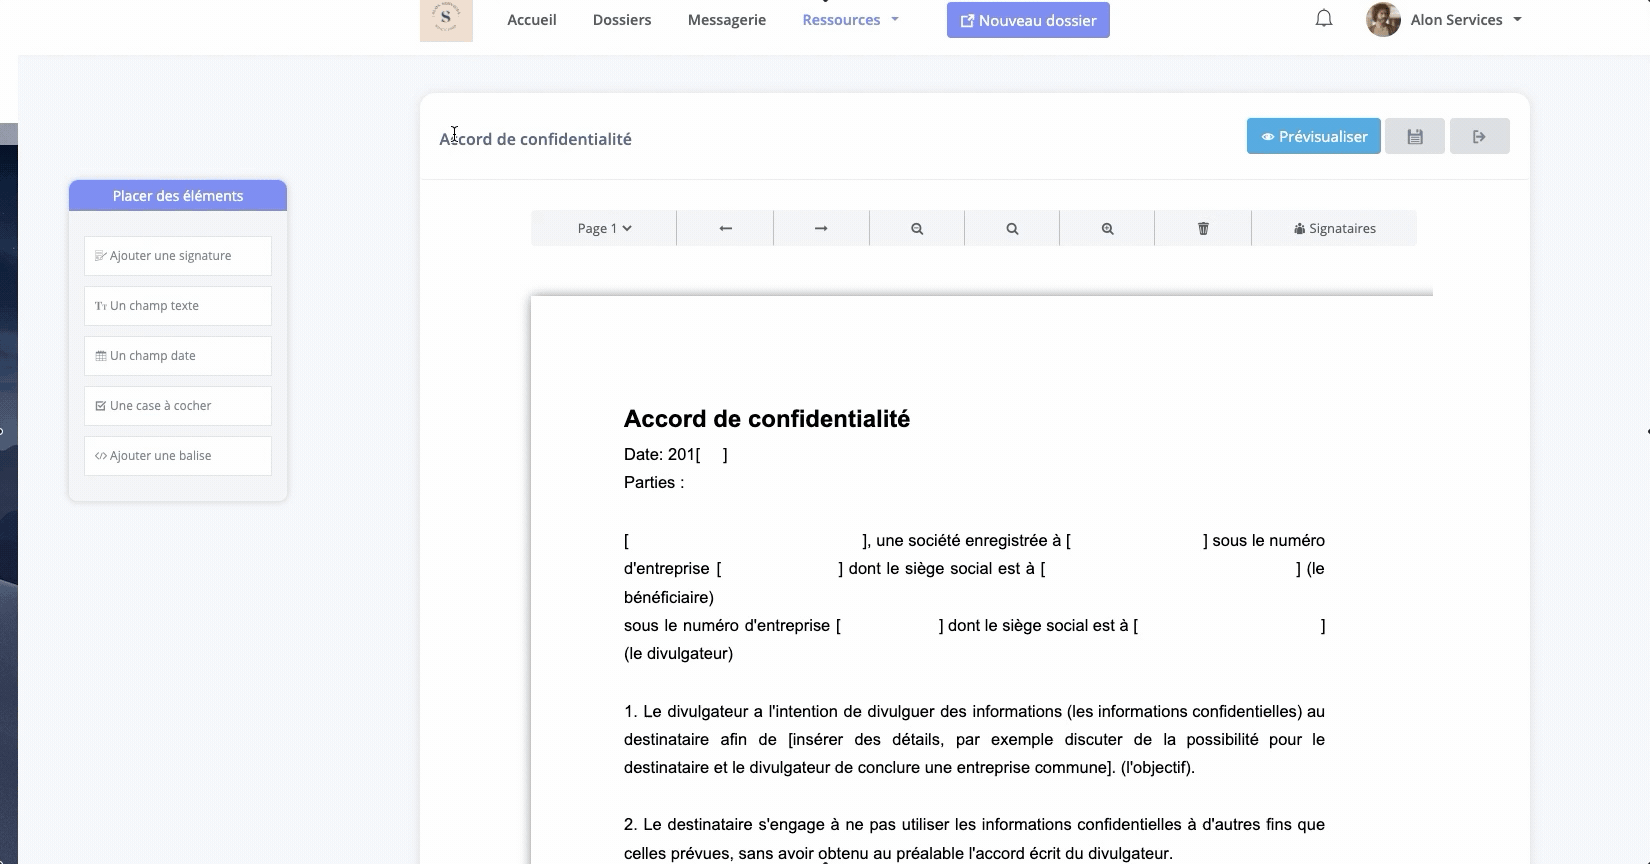This screenshot has width=1650, height=864.
Task: Open the Alon Services account menu
Action: coord(1465,20)
